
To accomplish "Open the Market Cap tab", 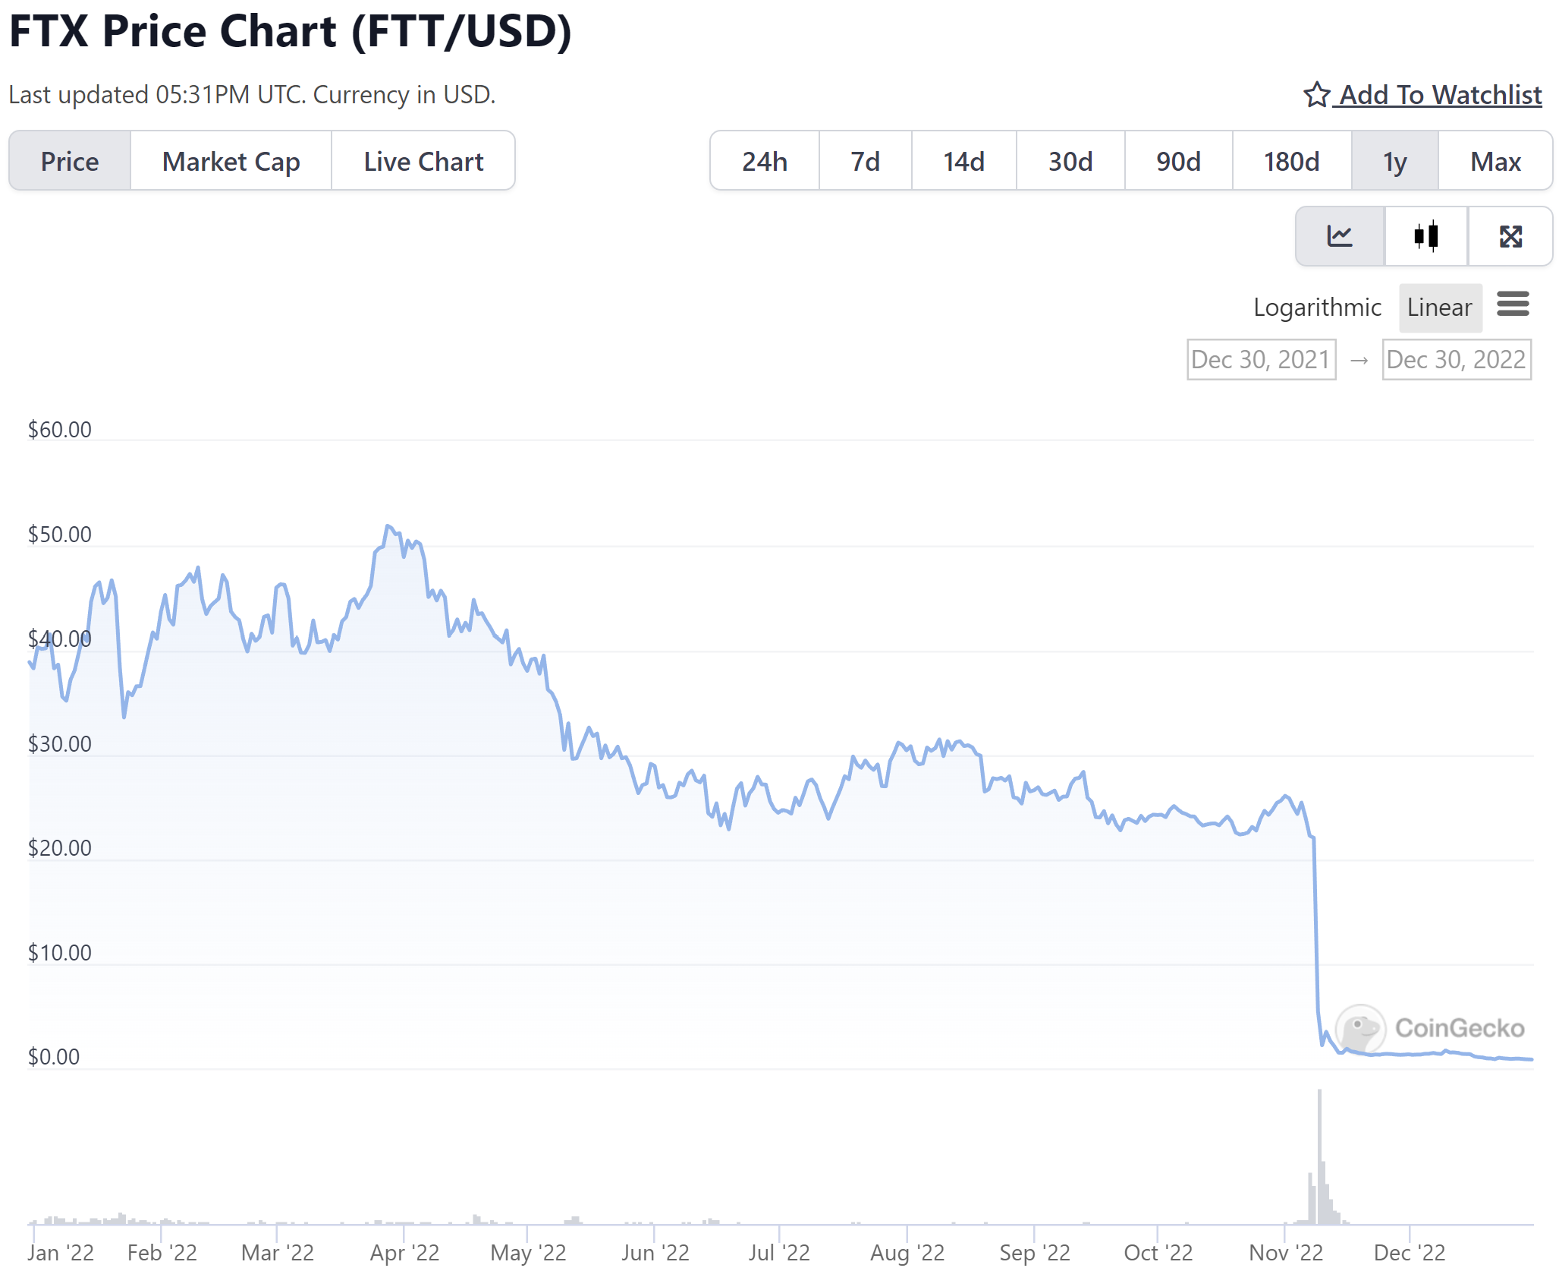I will coord(231,161).
